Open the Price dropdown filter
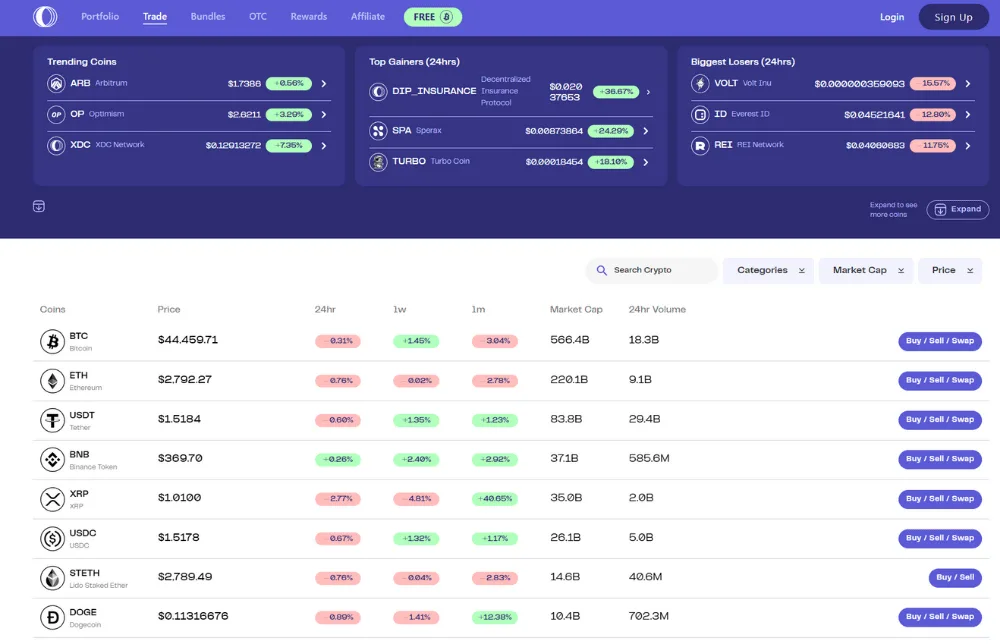The image size is (1000, 644). pyautogui.click(x=949, y=270)
